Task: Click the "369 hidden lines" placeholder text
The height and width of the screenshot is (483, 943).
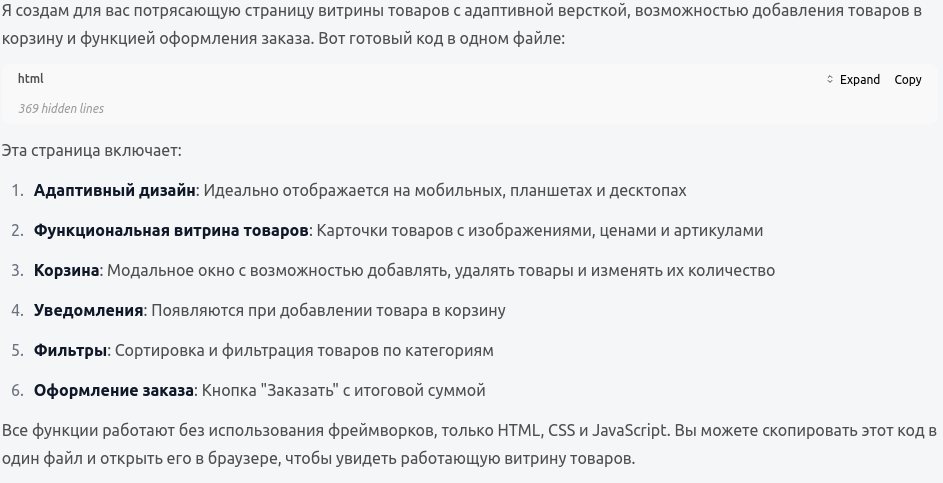Action: 61,108
